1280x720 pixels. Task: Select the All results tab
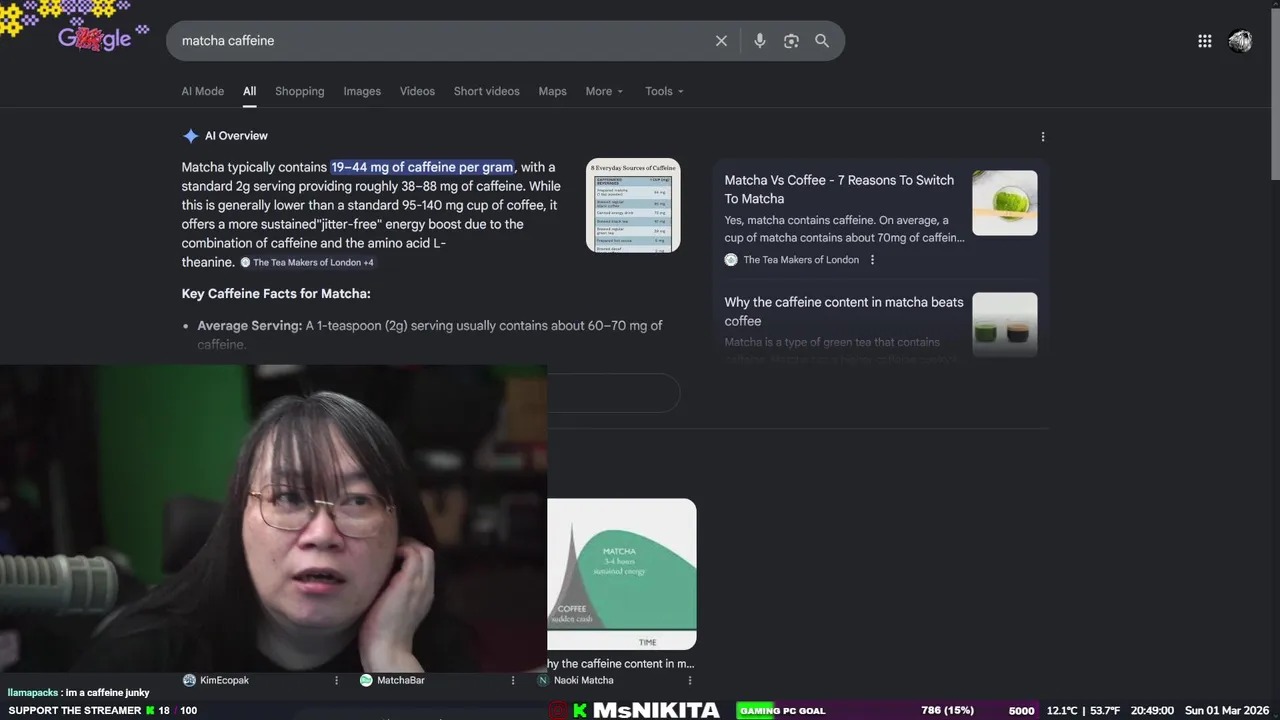[x=249, y=91]
